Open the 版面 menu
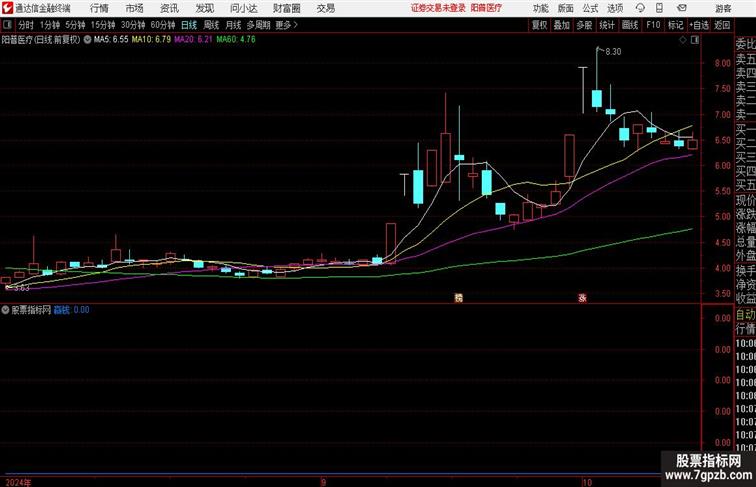 (566, 8)
